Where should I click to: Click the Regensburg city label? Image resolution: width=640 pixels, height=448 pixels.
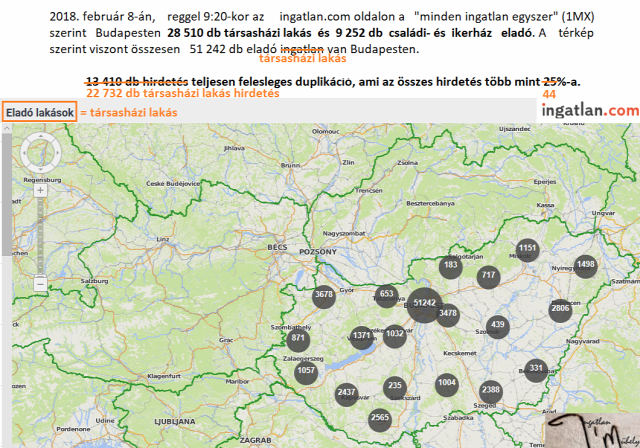point(42,180)
